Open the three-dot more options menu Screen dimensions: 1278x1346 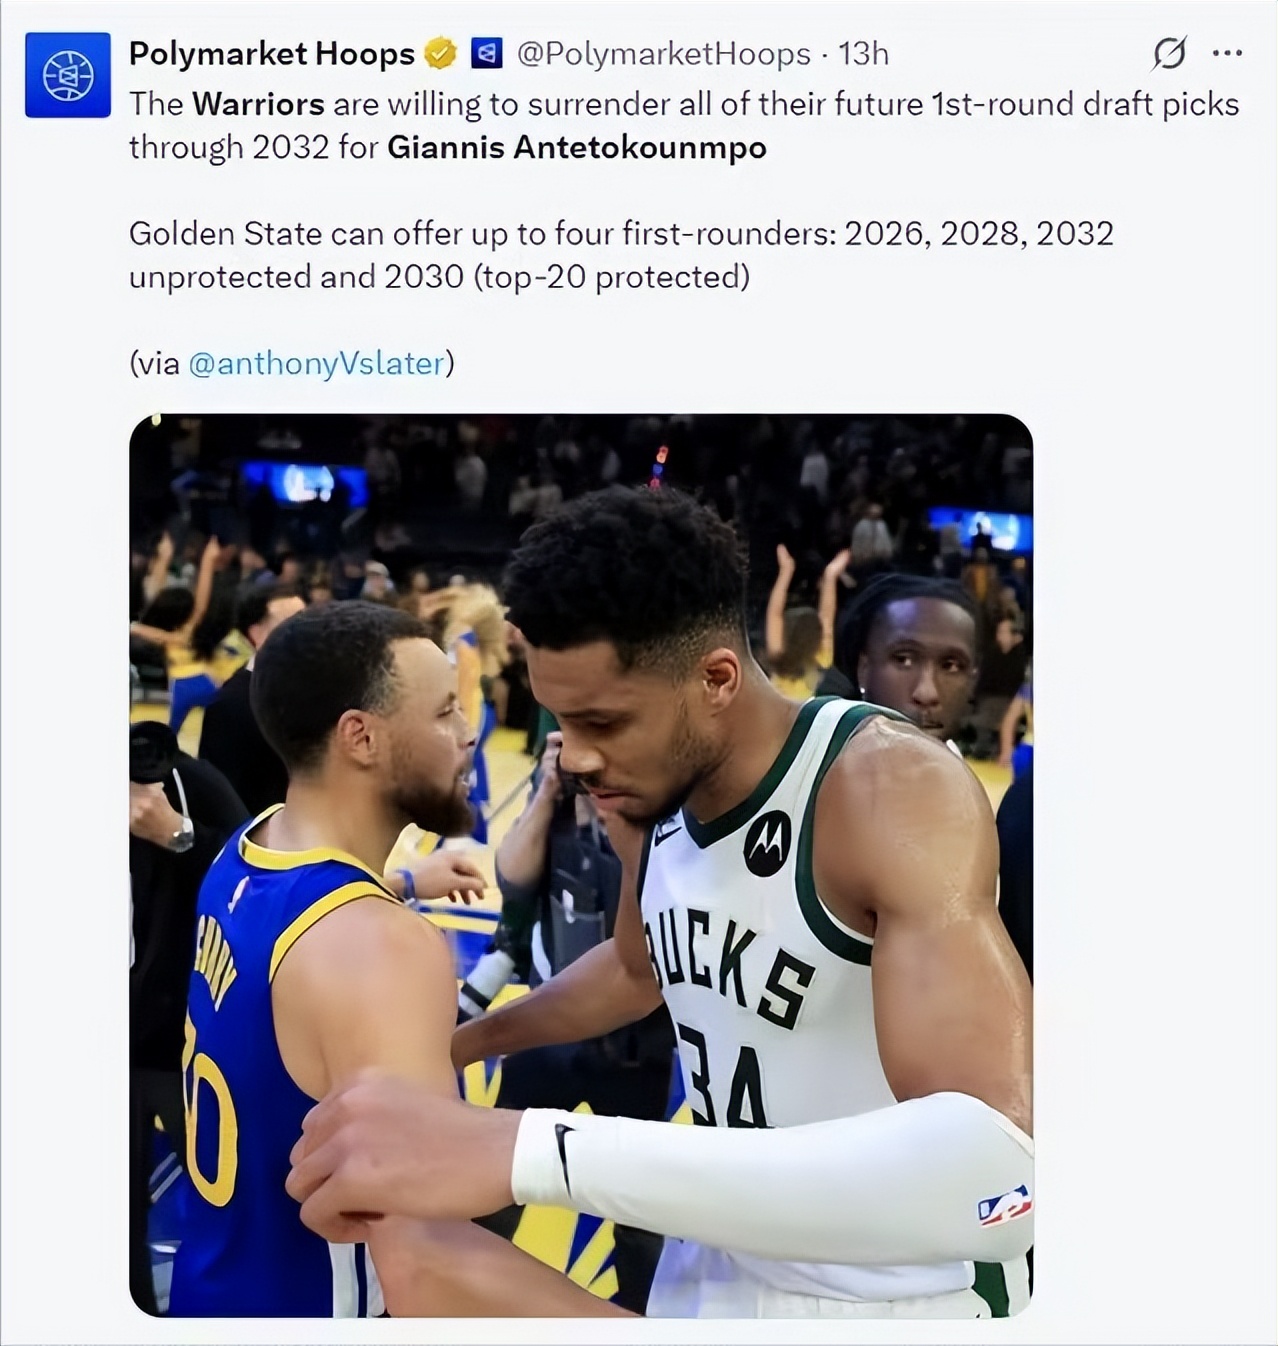[1227, 54]
